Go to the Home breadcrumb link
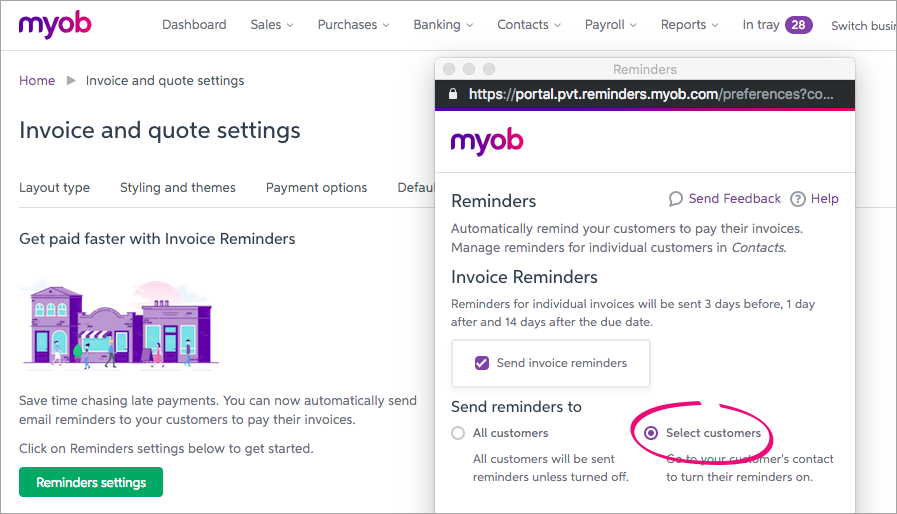This screenshot has height=514, width=897. (37, 80)
